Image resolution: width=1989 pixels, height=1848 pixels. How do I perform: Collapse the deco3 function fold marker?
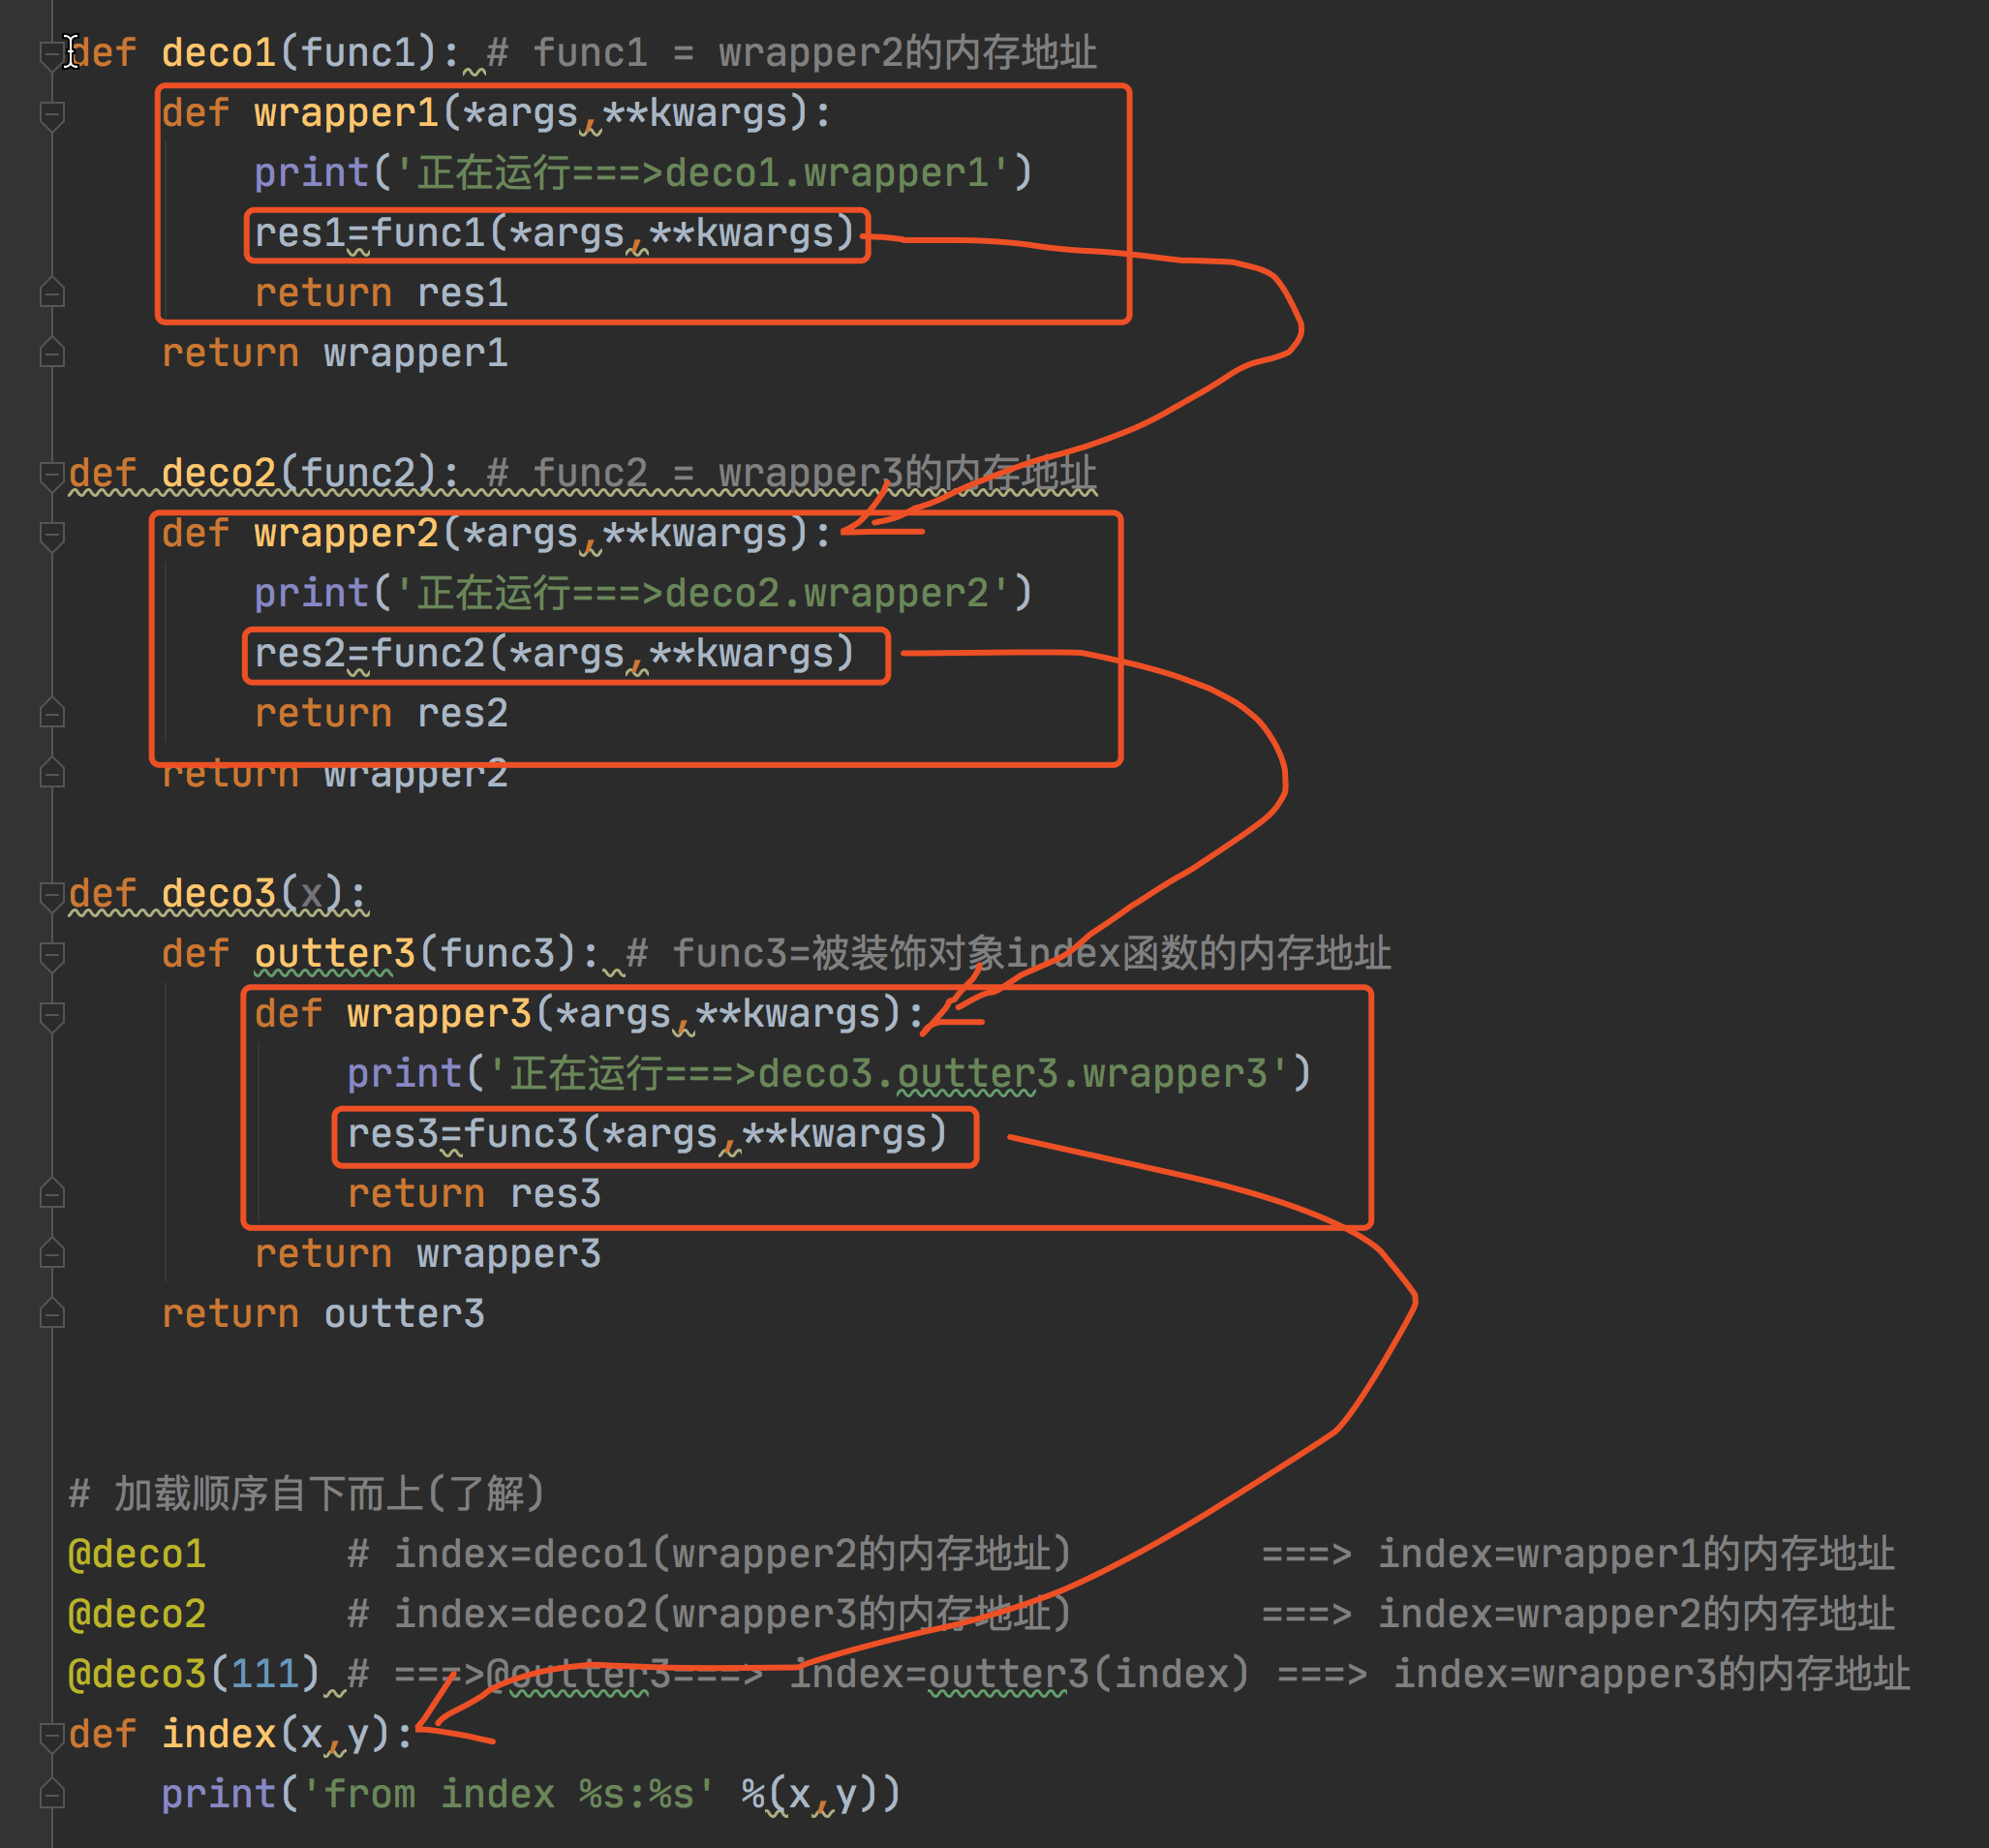point(52,894)
